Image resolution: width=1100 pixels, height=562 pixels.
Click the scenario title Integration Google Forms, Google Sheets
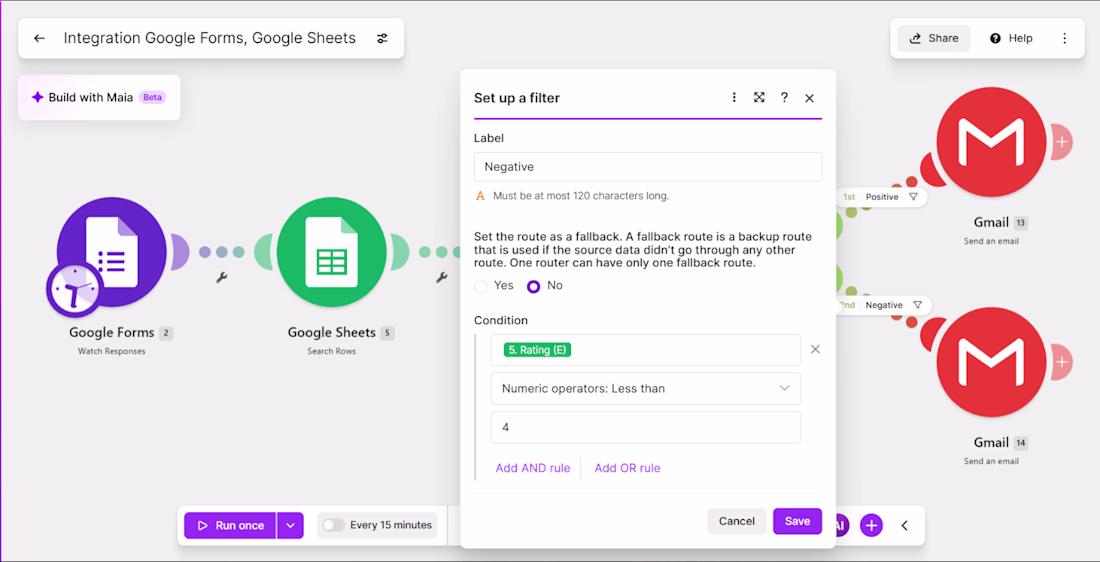point(210,39)
